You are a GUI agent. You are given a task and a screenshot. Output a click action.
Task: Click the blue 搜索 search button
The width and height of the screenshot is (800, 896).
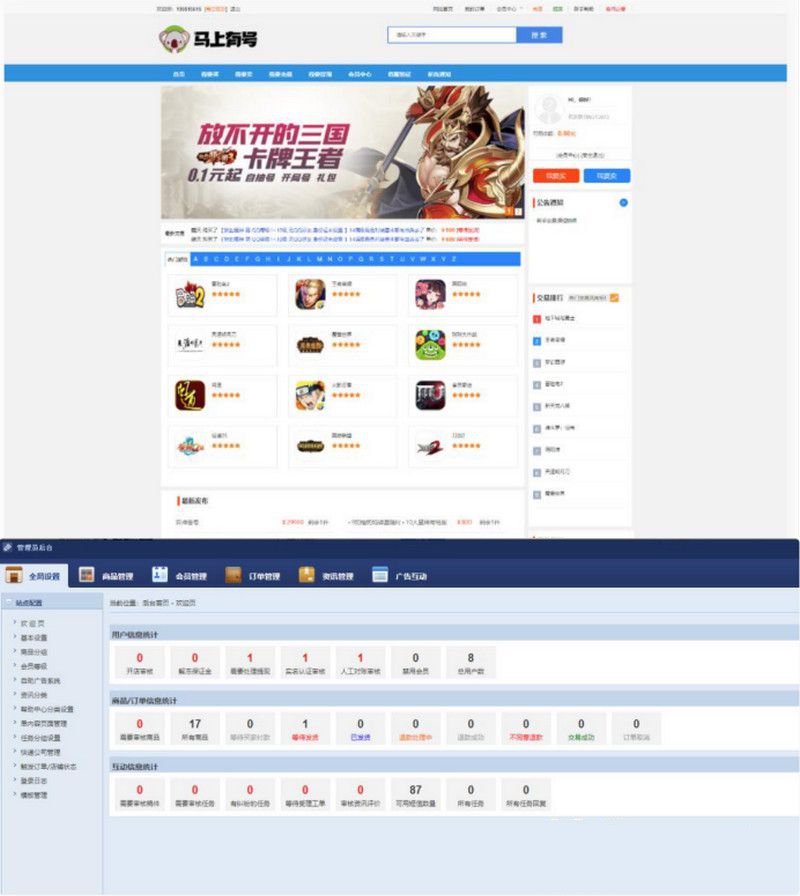click(538, 33)
